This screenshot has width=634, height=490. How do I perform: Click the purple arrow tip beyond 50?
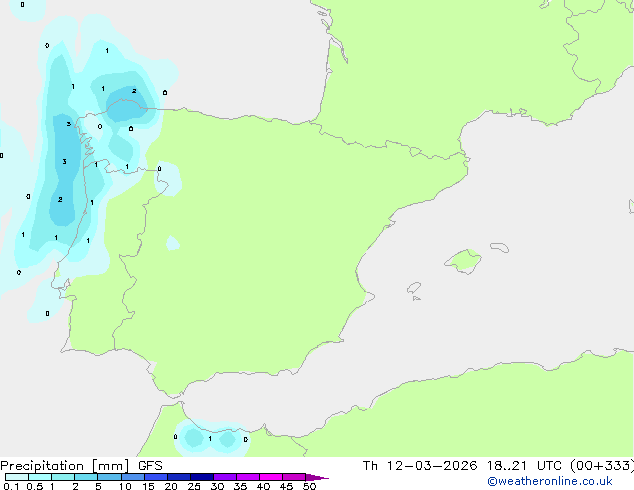317,477
